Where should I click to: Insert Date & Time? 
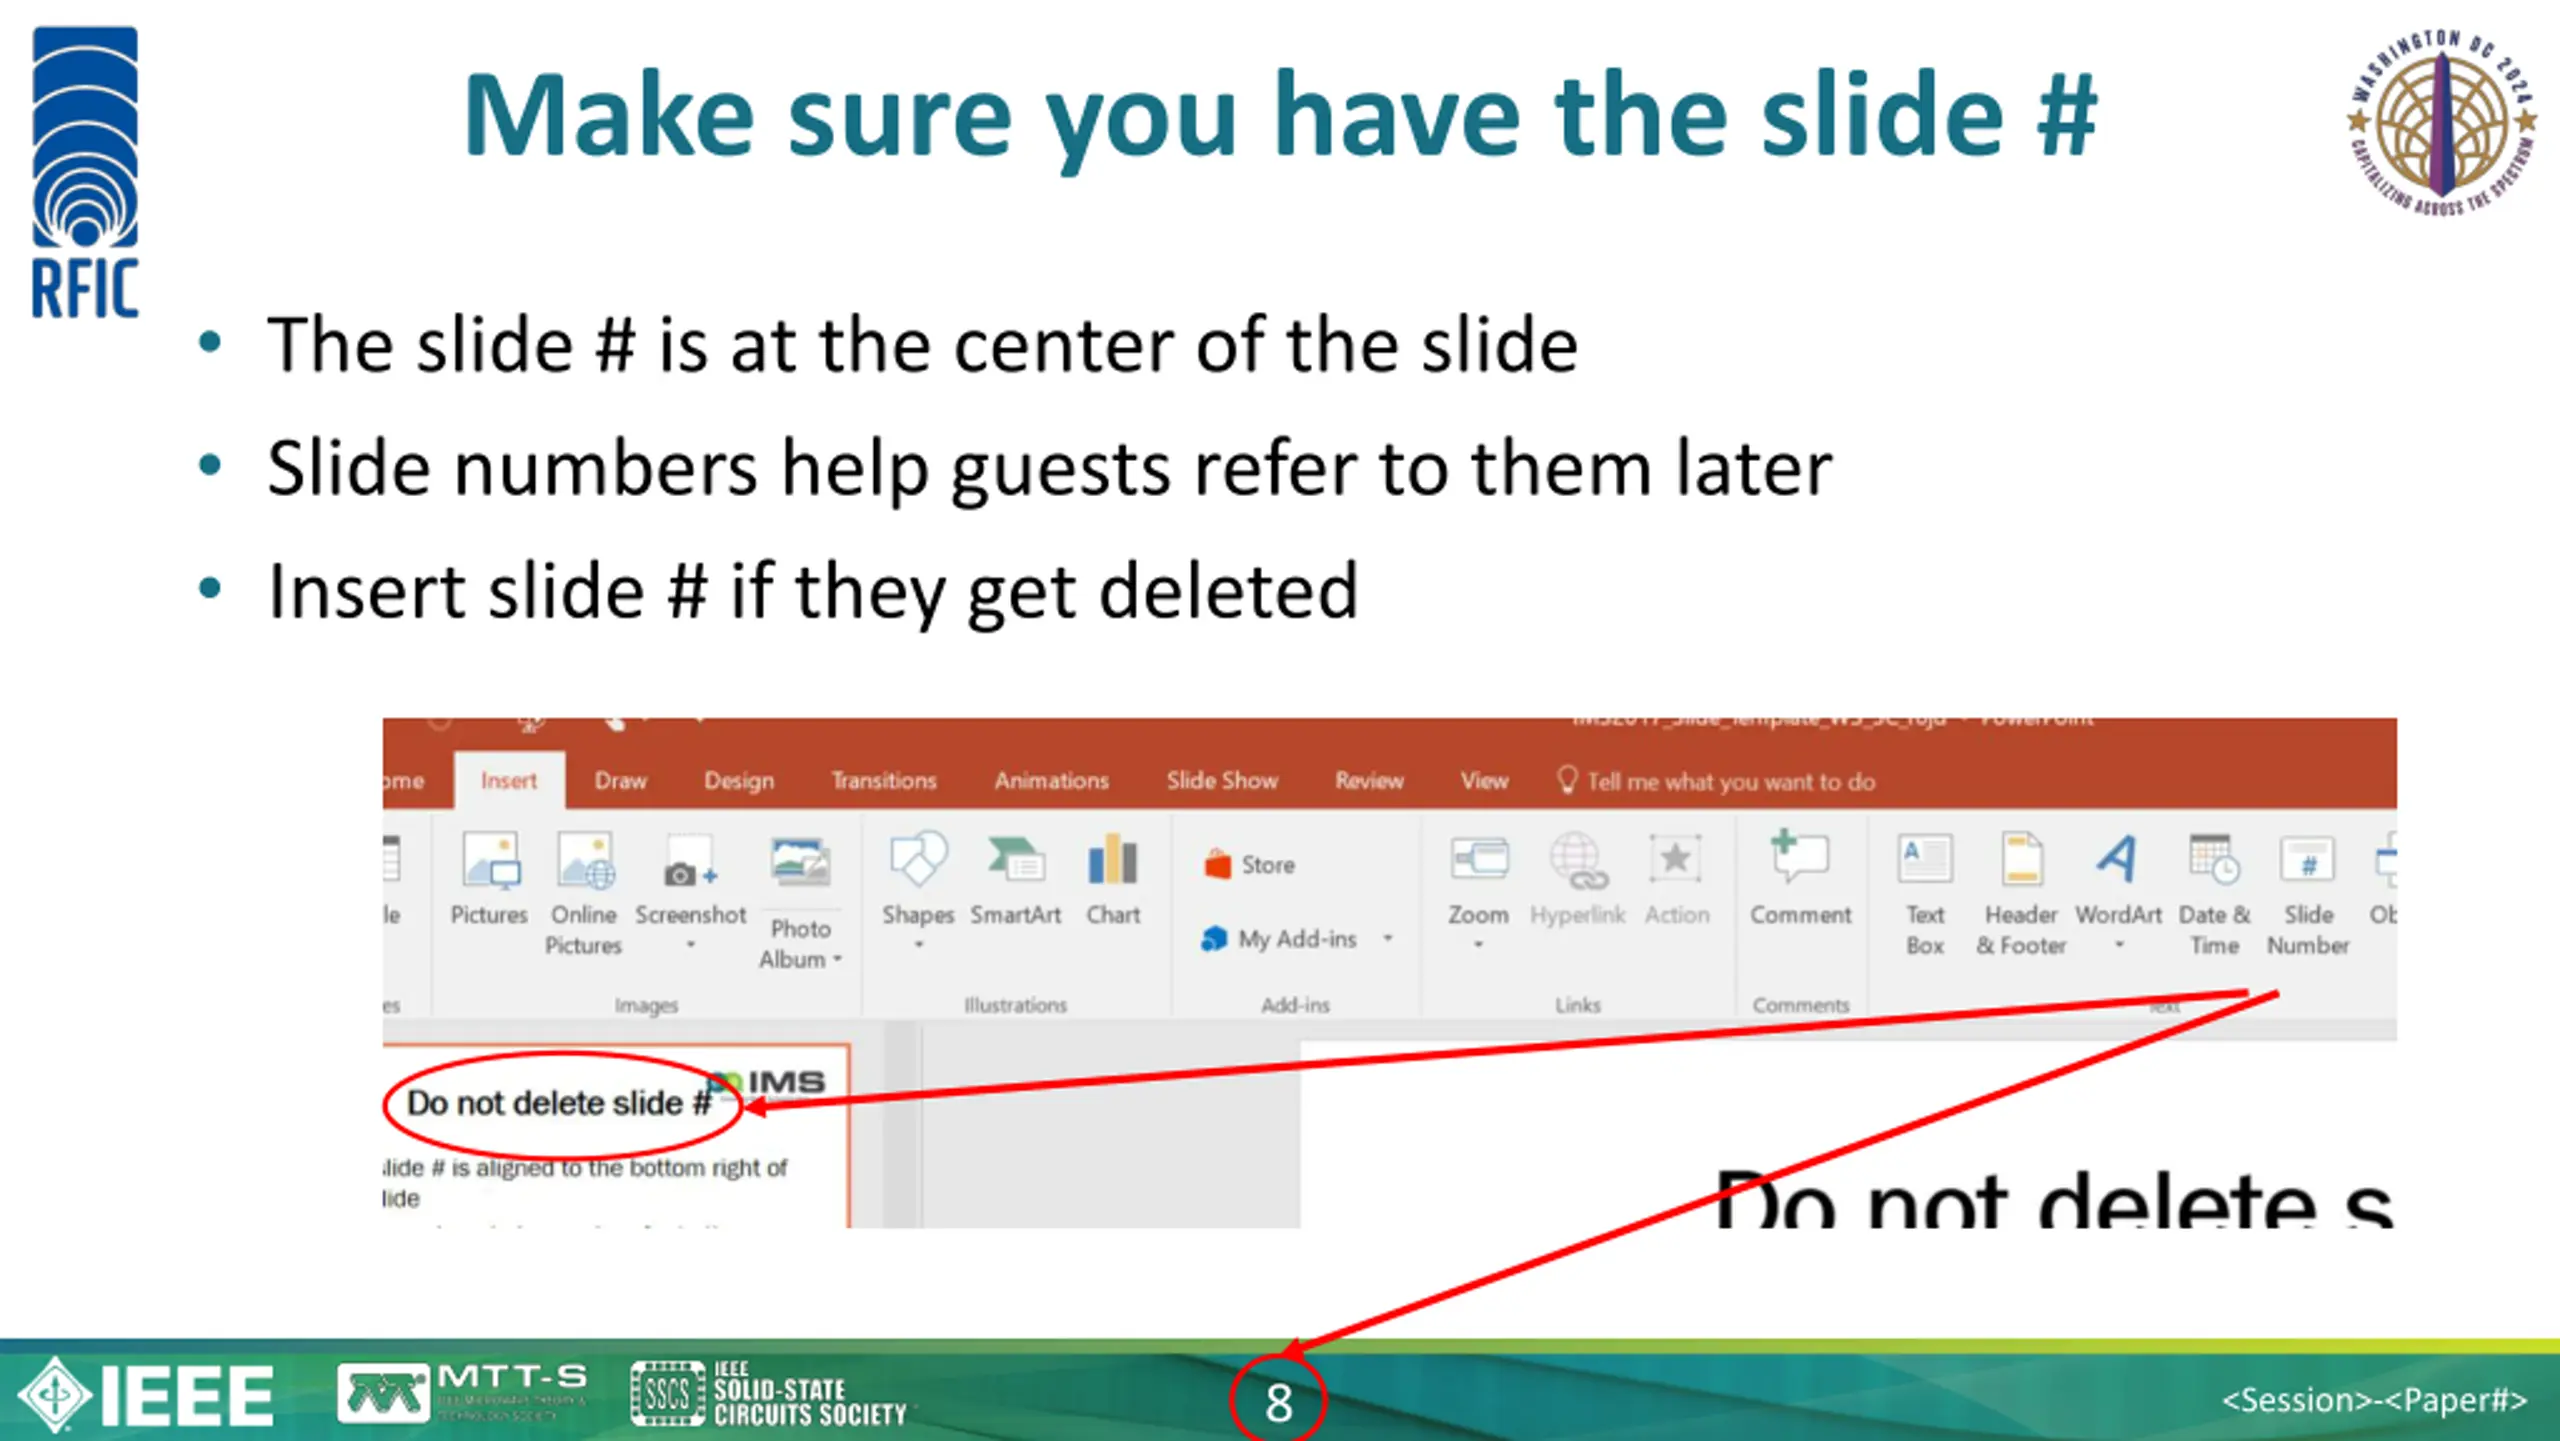[2214, 892]
